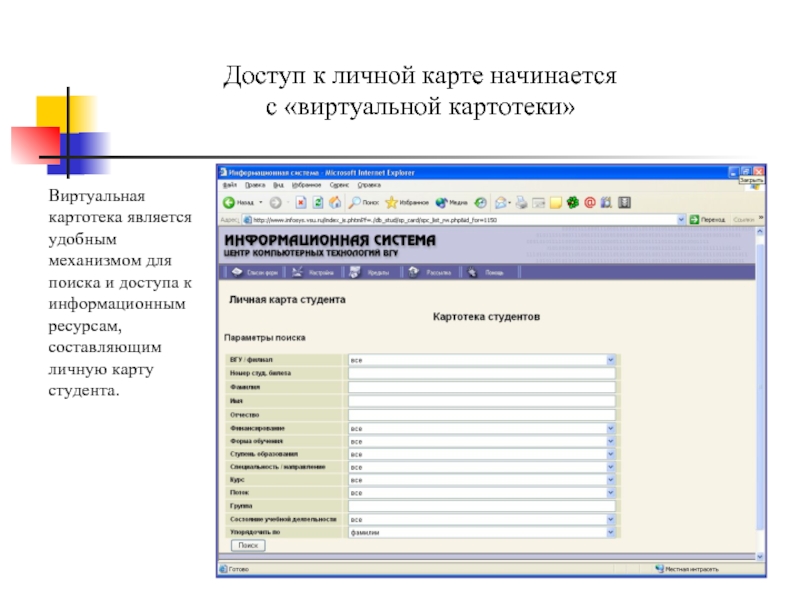800x600 pixels.
Task: Click the Forward browser arrow
Action: coord(276,203)
